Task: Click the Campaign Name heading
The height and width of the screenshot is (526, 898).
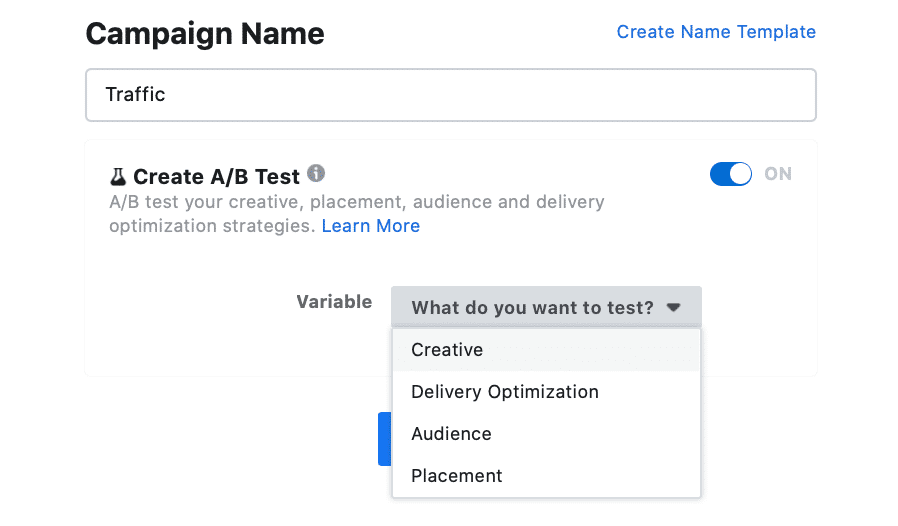Action: tap(205, 34)
